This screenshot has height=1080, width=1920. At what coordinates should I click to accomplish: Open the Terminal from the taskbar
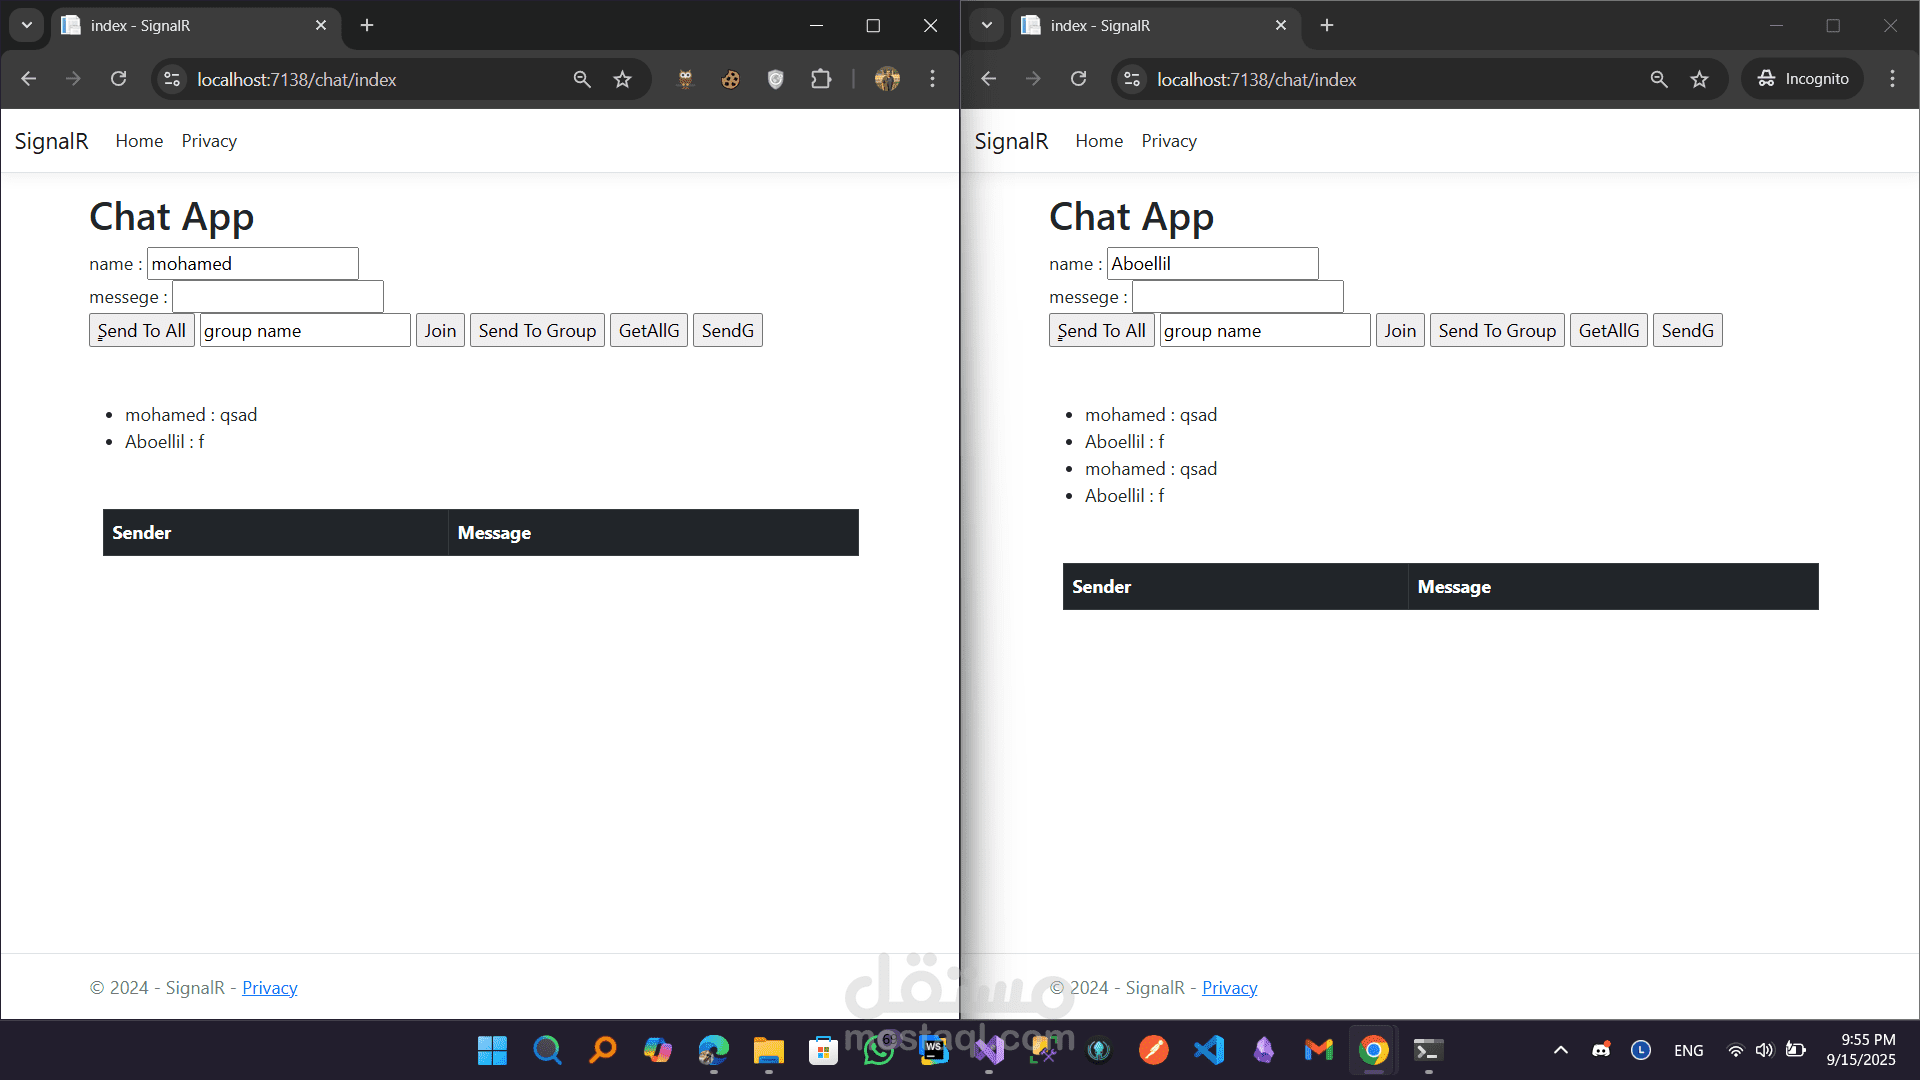[x=1427, y=1050]
